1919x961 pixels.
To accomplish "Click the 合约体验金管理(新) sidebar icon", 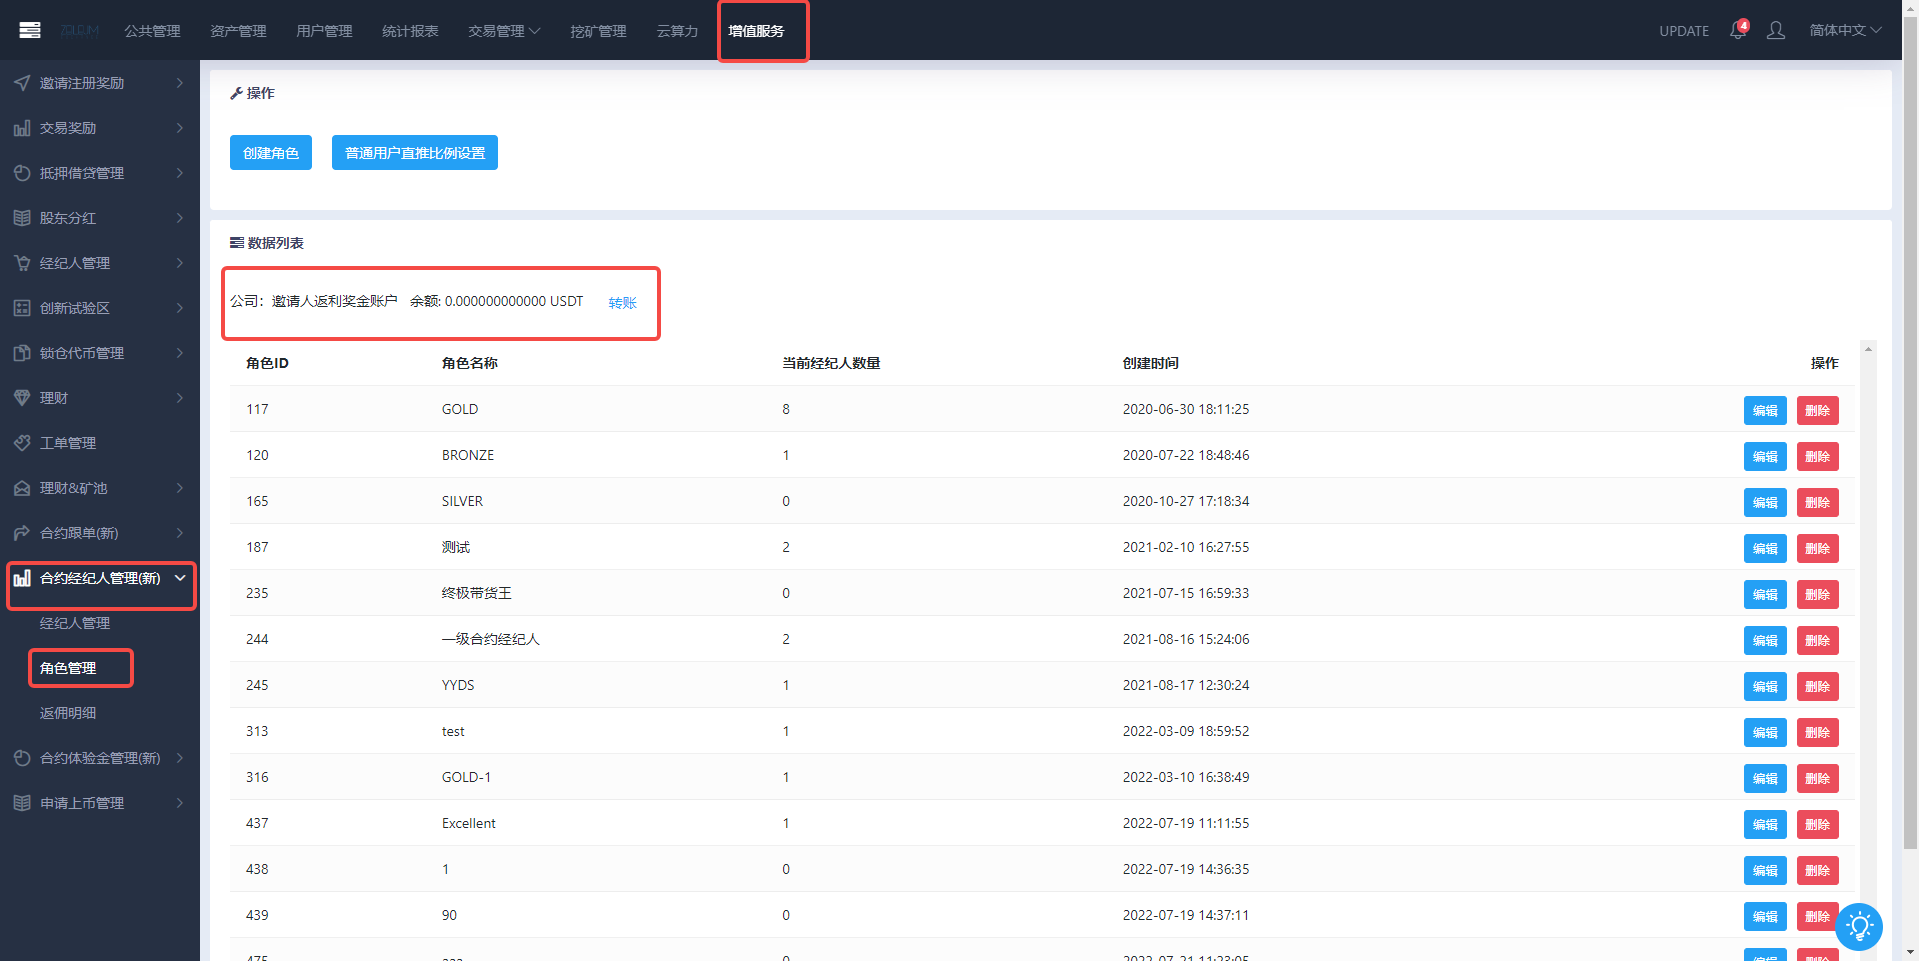I will (x=22, y=758).
